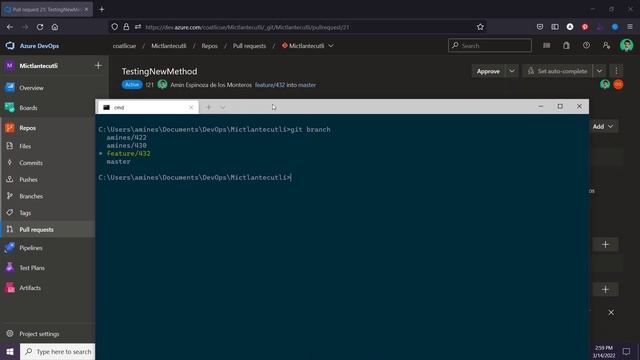Click amines/422 branch text in terminal
This screenshot has width=640, height=360.
tap(127, 138)
